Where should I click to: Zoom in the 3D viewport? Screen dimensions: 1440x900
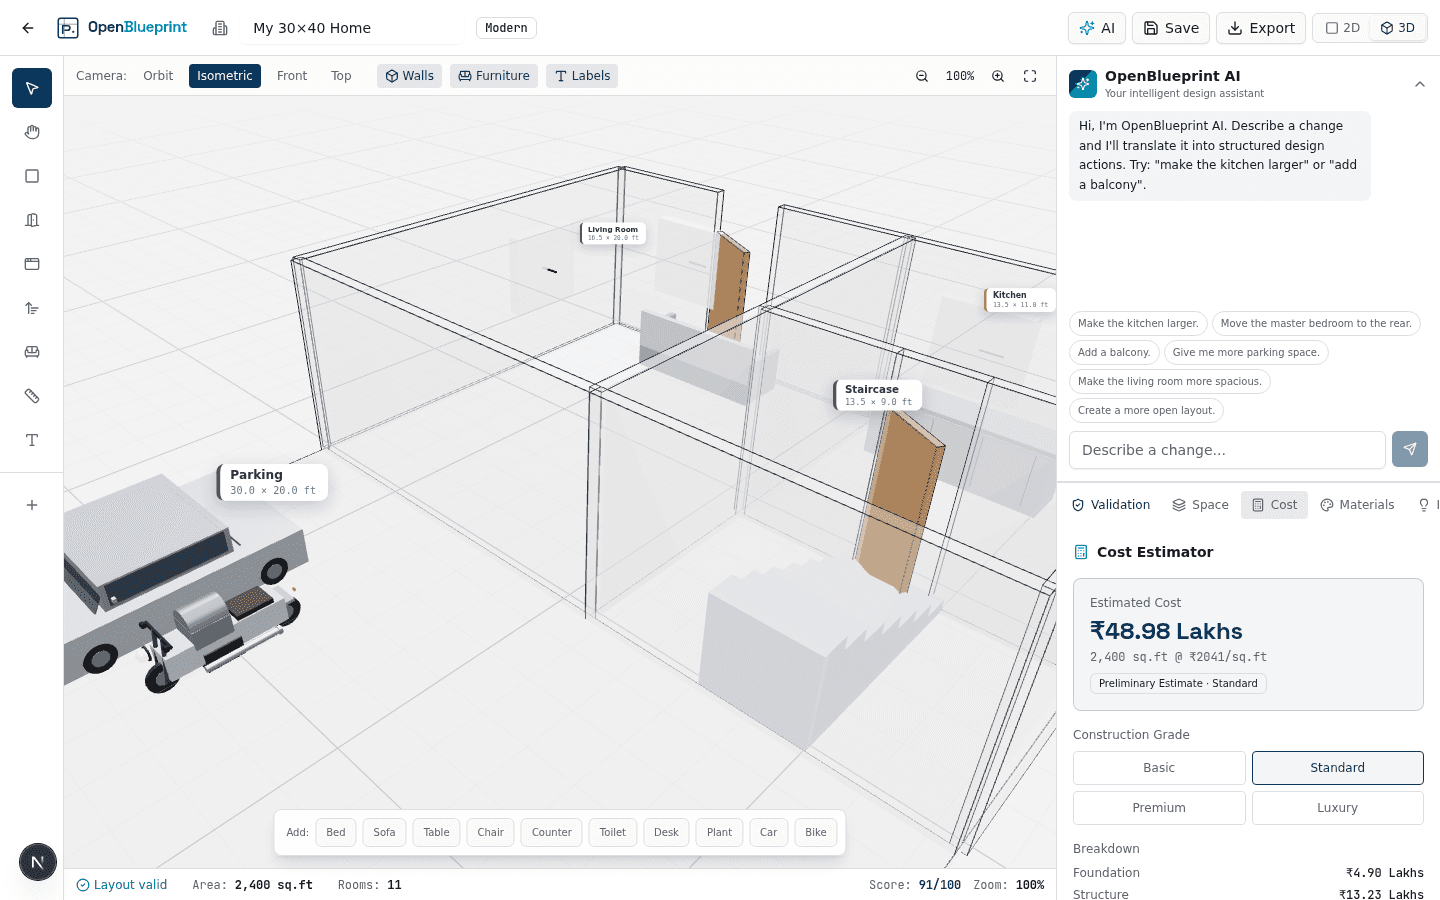[998, 76]
